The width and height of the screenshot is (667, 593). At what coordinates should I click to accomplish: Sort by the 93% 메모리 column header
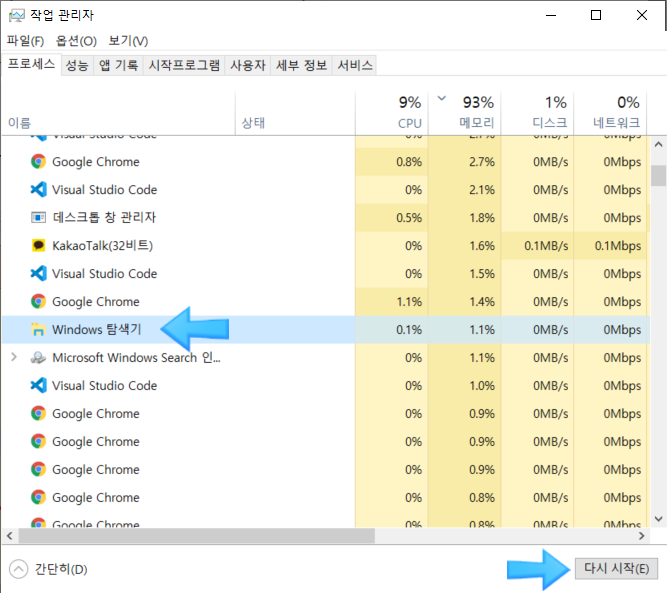(465, 114)
